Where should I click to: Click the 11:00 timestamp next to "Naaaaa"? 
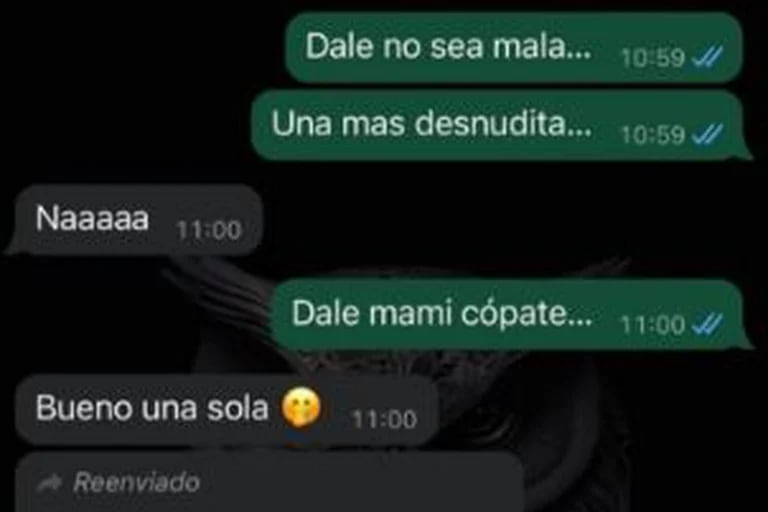pyautogui.click(x=209, y=230)
